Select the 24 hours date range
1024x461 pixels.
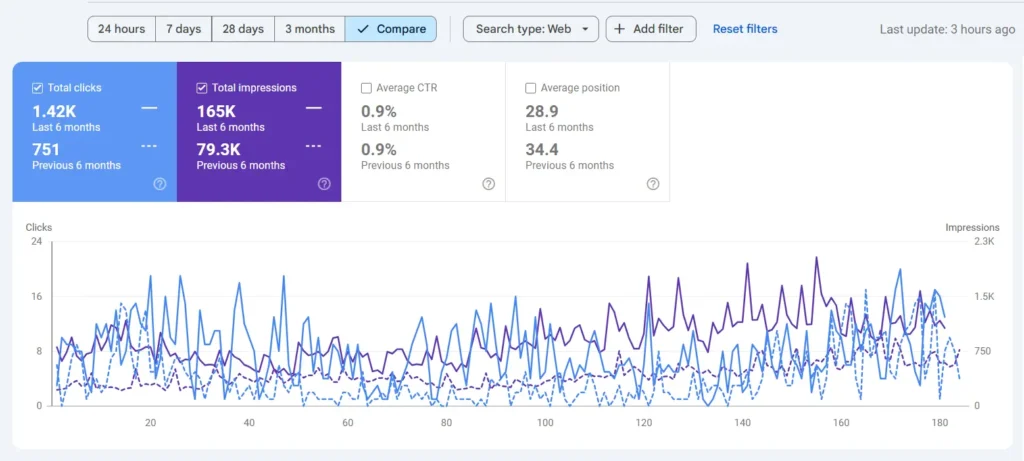(121, 29)
